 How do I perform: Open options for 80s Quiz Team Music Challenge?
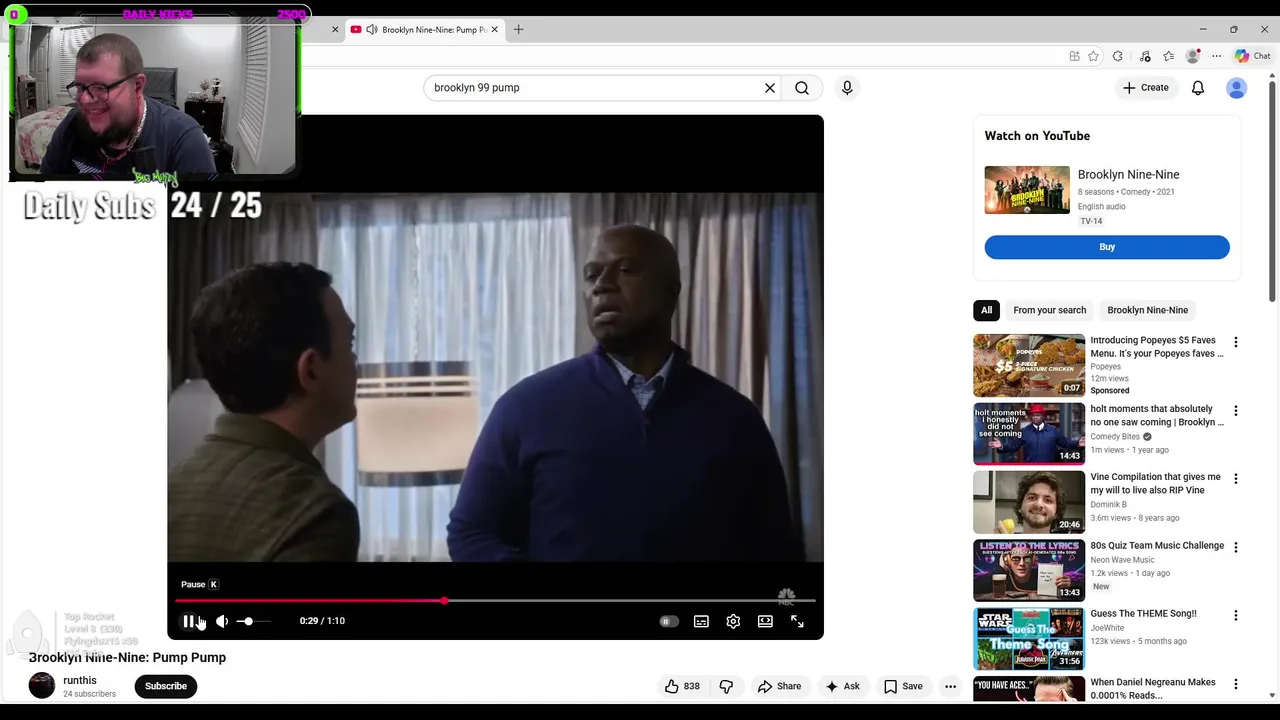coord(1236,548)
